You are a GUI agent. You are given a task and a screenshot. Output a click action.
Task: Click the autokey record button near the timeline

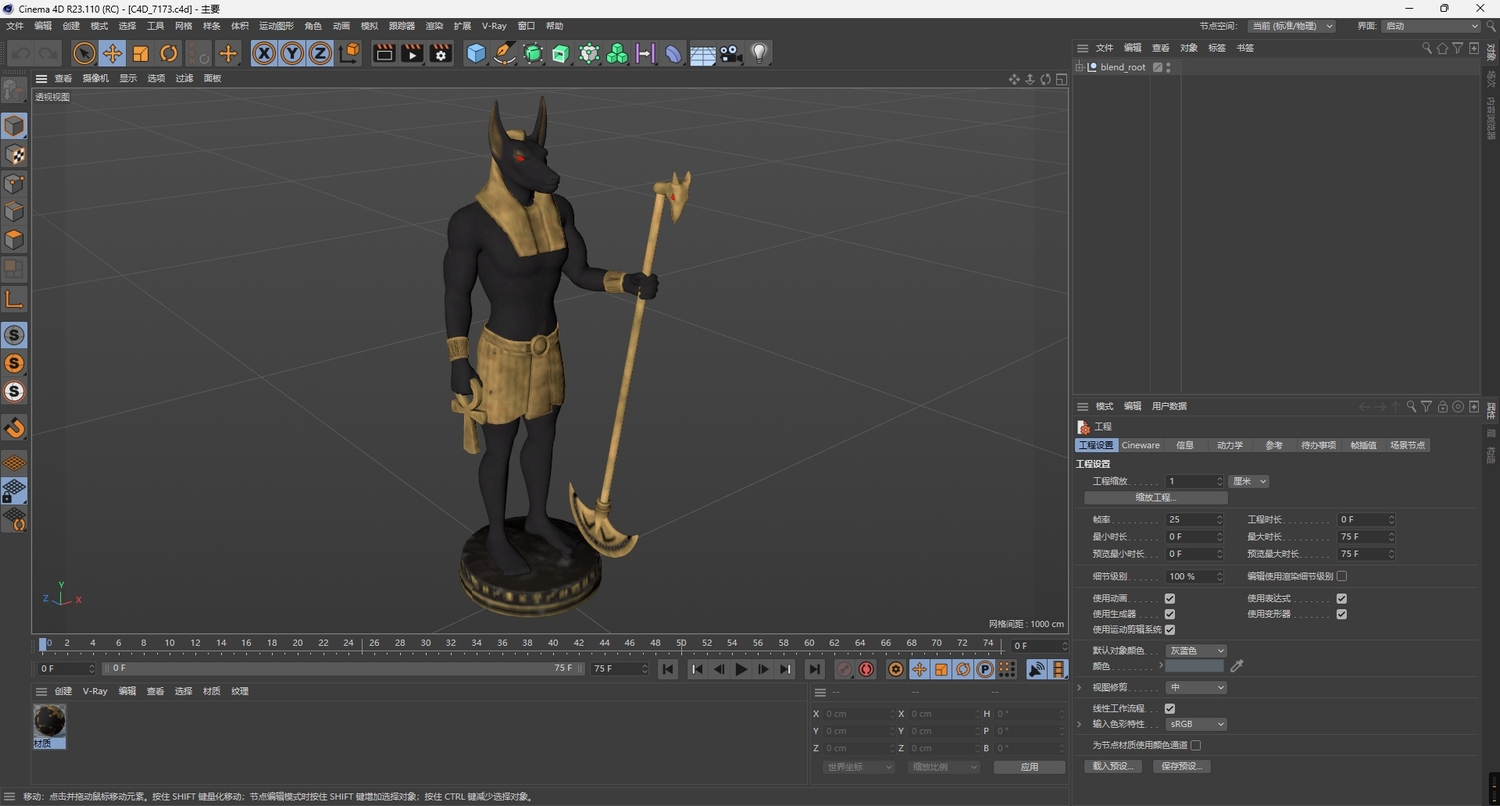[866, 669]
